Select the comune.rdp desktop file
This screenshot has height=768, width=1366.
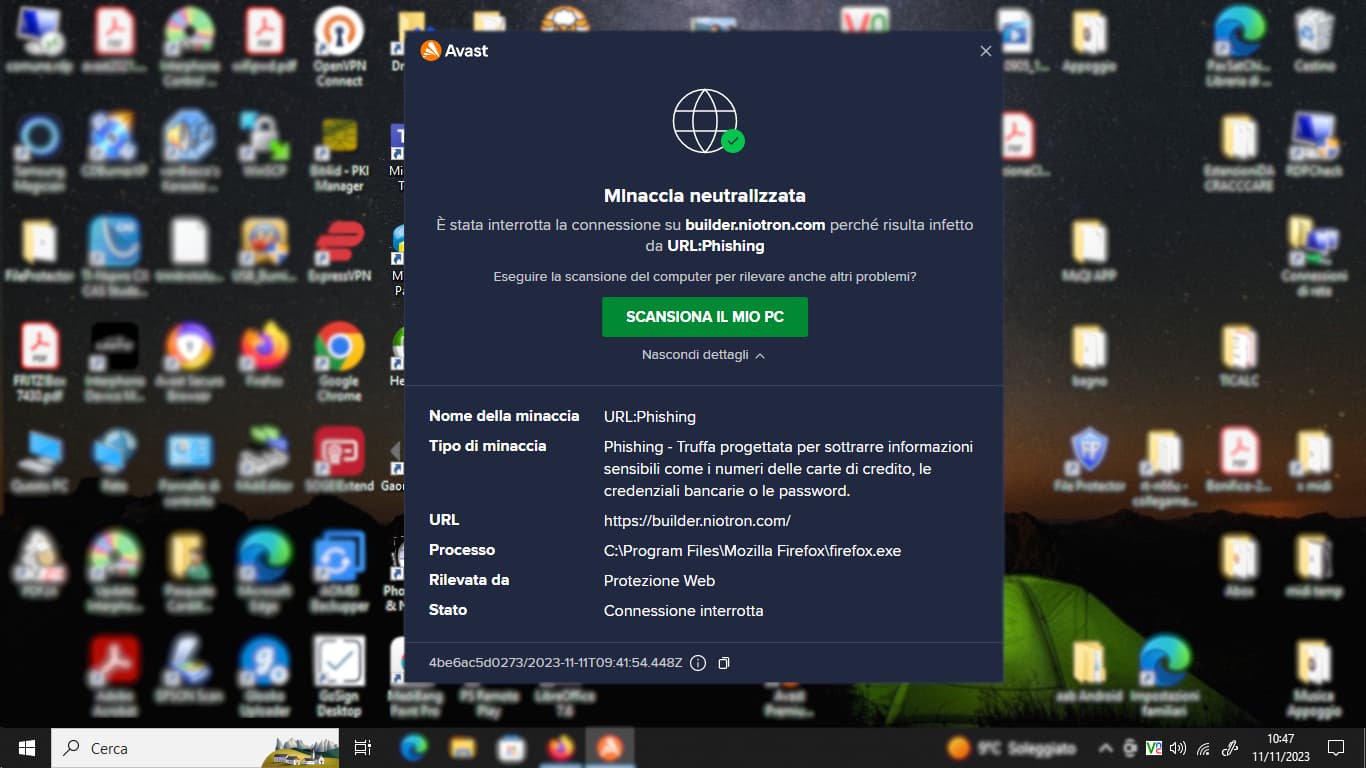coord(40,40)
